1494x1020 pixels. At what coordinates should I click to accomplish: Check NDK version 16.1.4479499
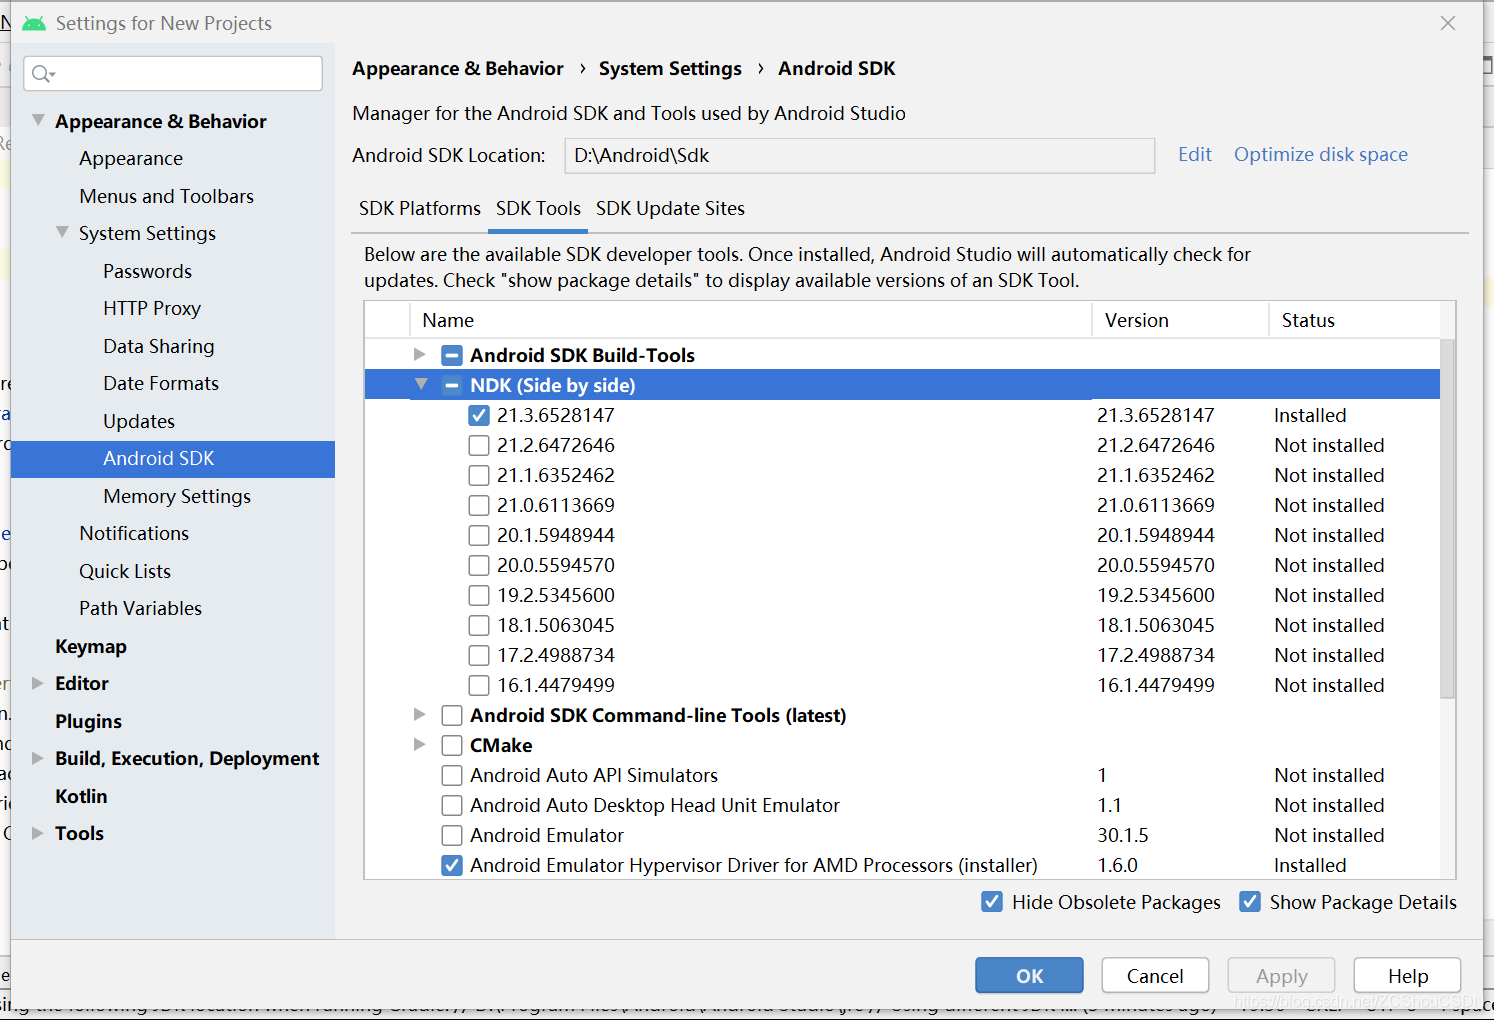(x=479, y=685)
